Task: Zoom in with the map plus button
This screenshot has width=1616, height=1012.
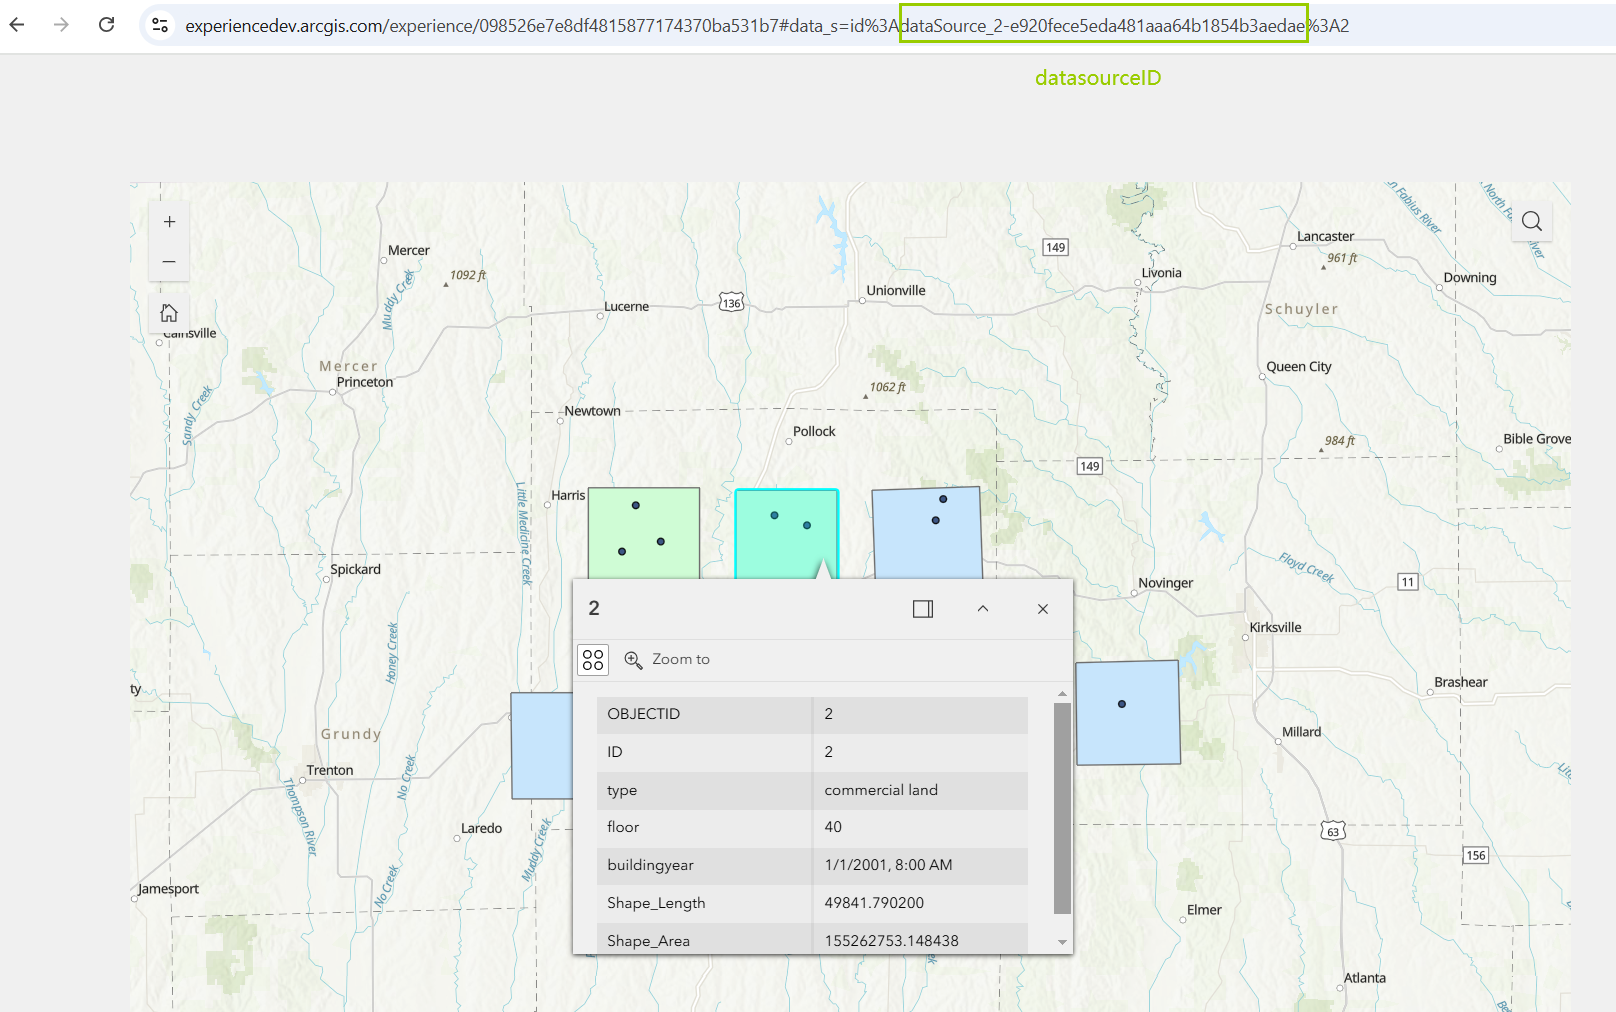Action: [x=169, y=222]
